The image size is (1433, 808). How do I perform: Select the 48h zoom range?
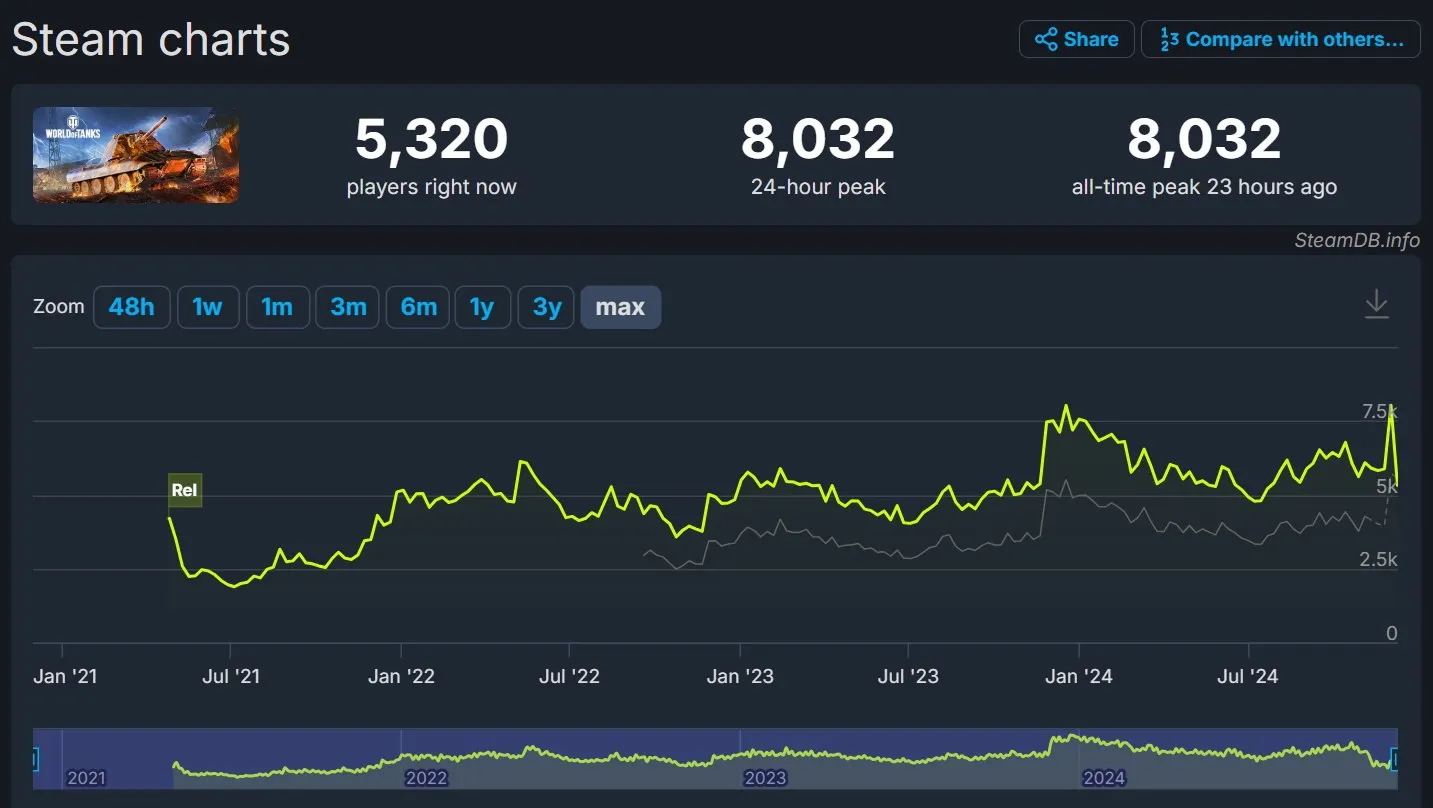pyautogui.click(x=131, y=307)
